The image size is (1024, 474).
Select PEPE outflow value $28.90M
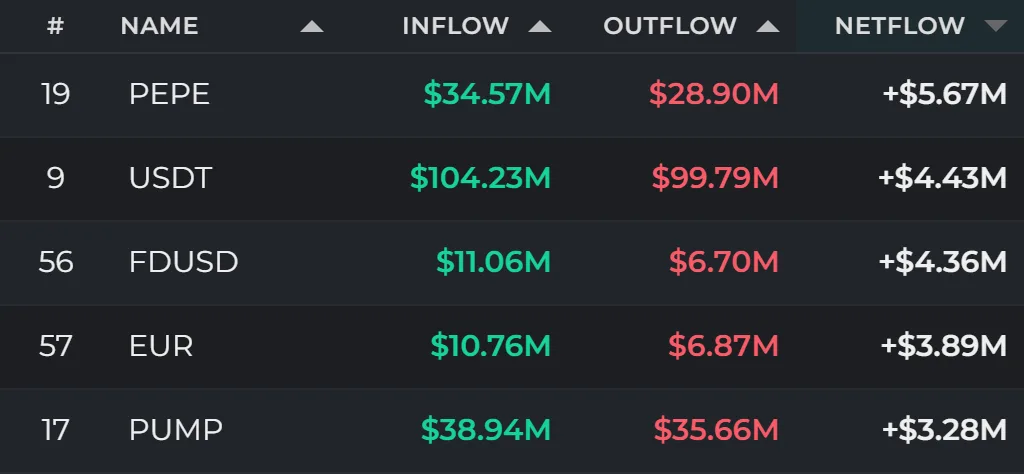714,95
